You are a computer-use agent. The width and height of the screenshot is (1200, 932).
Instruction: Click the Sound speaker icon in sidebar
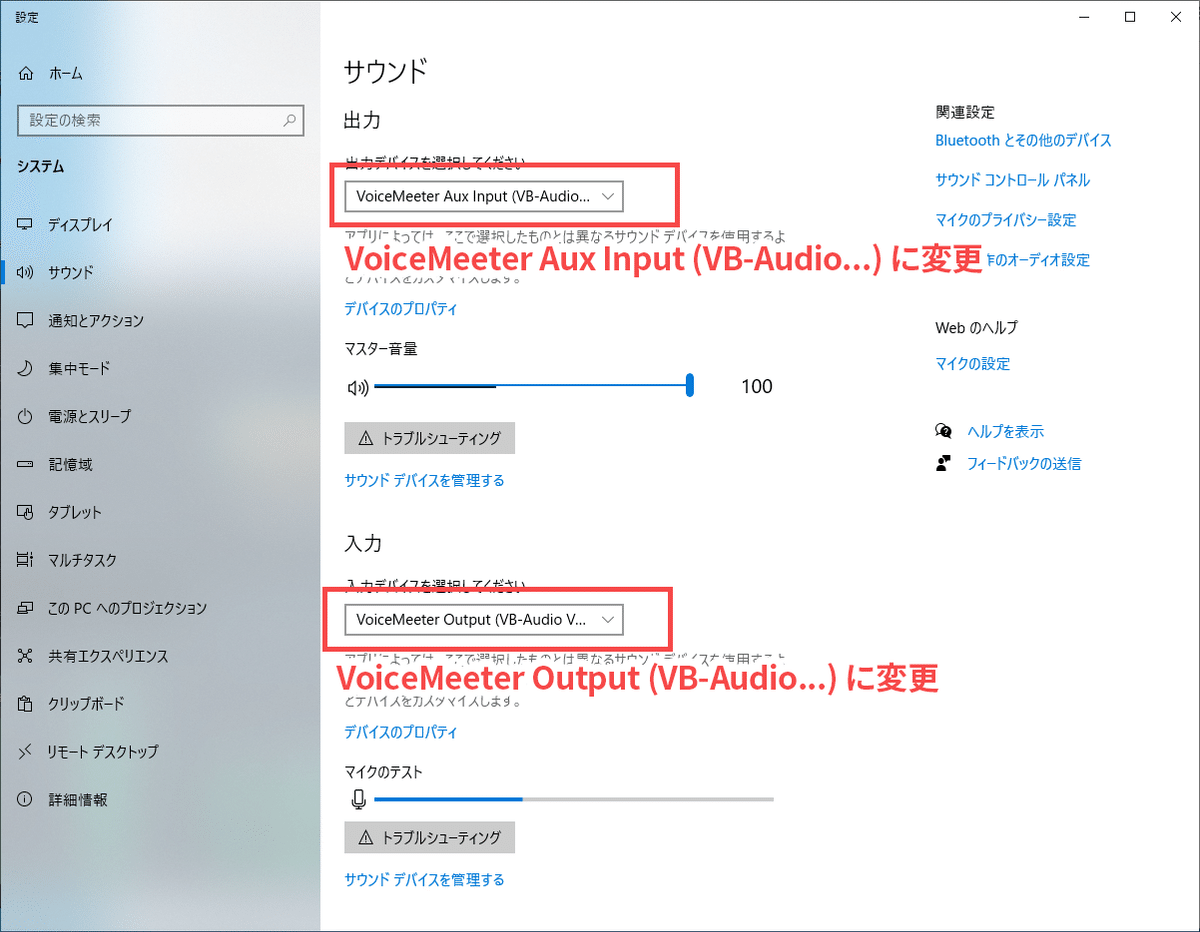[27, 272]
